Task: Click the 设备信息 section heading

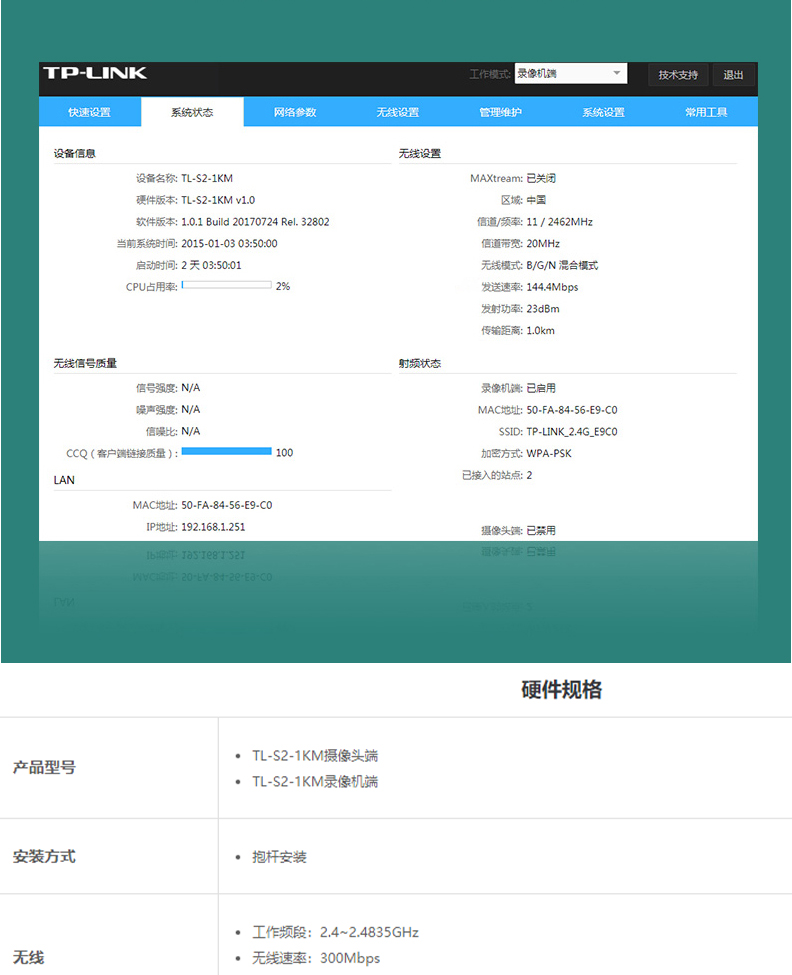Action: click(x=75, y=154)
